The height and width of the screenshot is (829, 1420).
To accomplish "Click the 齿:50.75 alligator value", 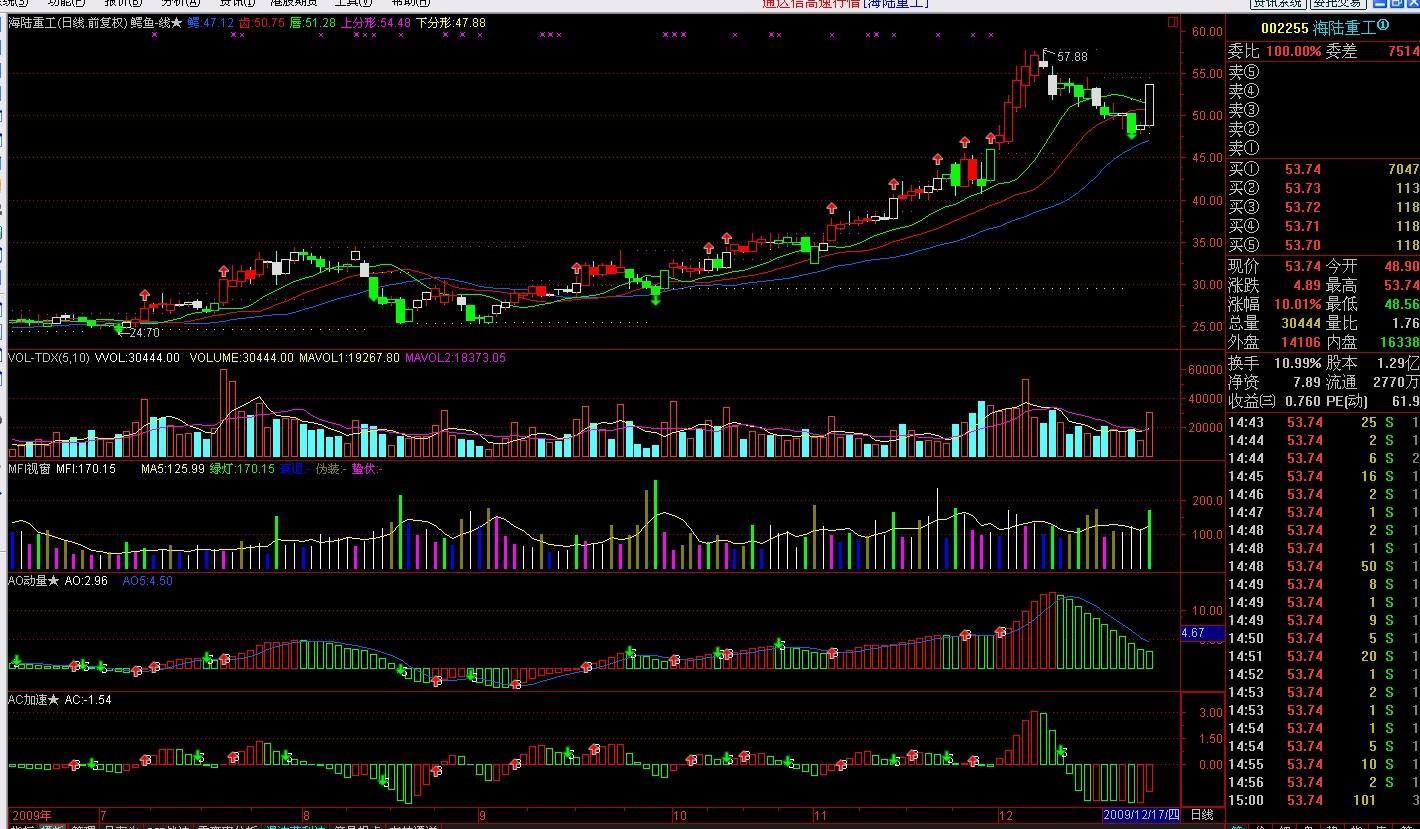I will [262, 22].
